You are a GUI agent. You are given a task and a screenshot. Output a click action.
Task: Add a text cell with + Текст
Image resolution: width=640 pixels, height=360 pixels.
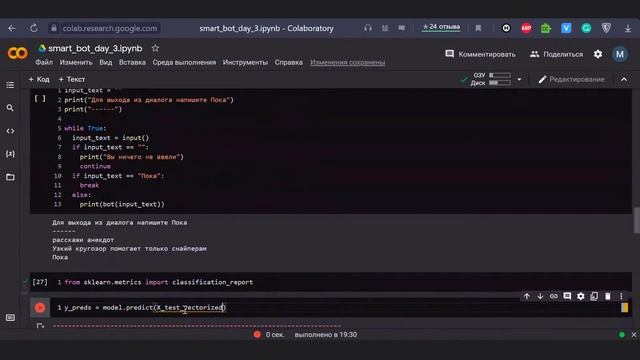point(72,79)
